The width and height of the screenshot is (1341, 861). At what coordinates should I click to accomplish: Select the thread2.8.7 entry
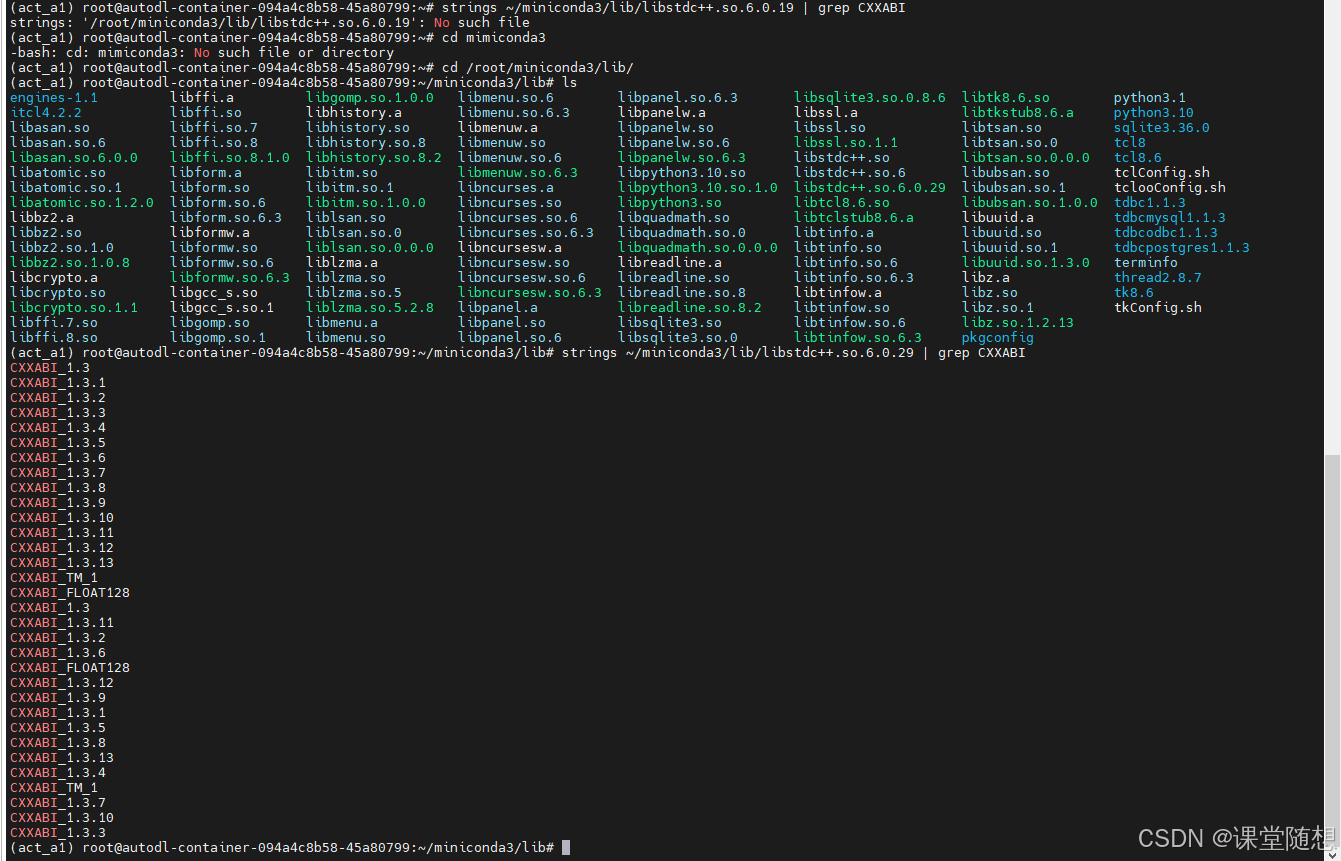point(1158,278)
